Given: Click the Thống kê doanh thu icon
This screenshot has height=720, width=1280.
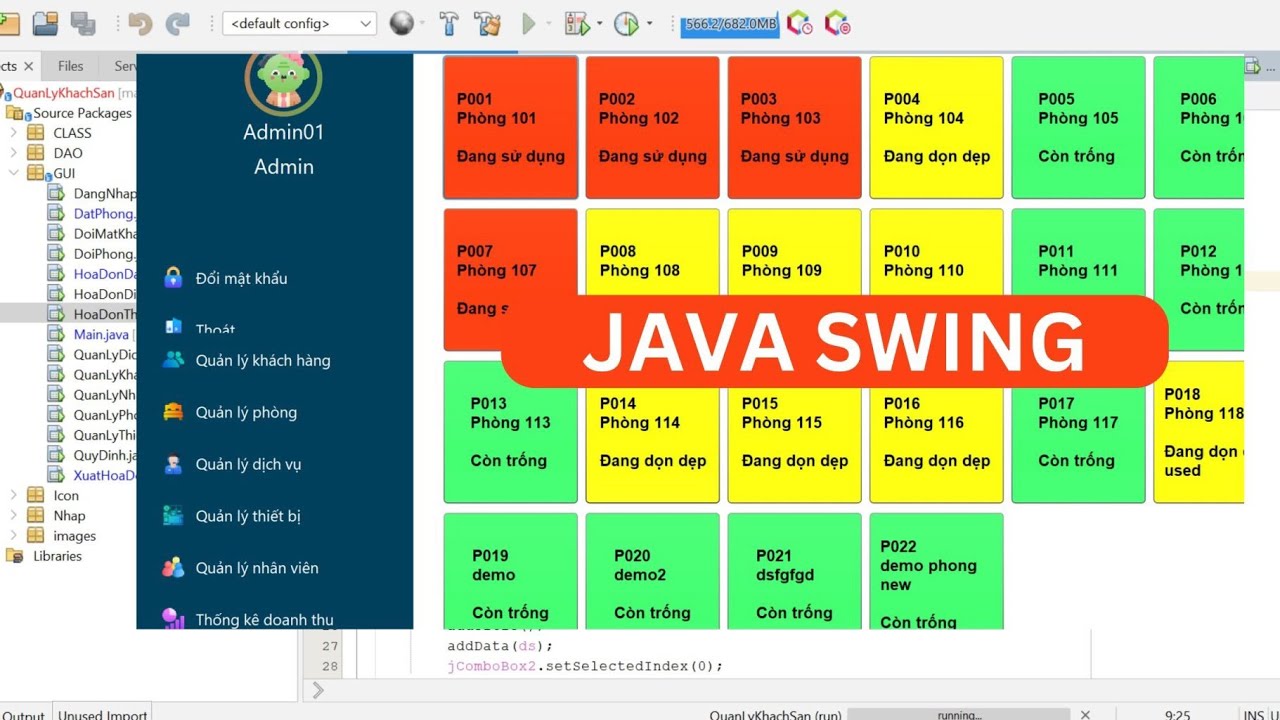Looking at the screenshot, I should click(173, 618).
